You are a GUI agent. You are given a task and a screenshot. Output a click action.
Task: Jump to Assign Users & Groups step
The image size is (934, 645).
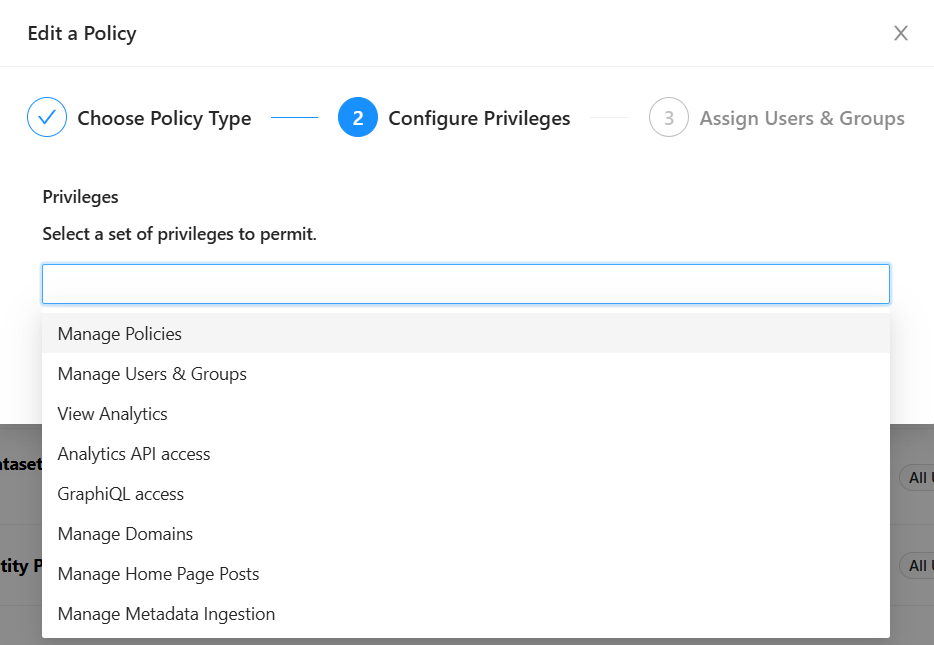[801, 118]
